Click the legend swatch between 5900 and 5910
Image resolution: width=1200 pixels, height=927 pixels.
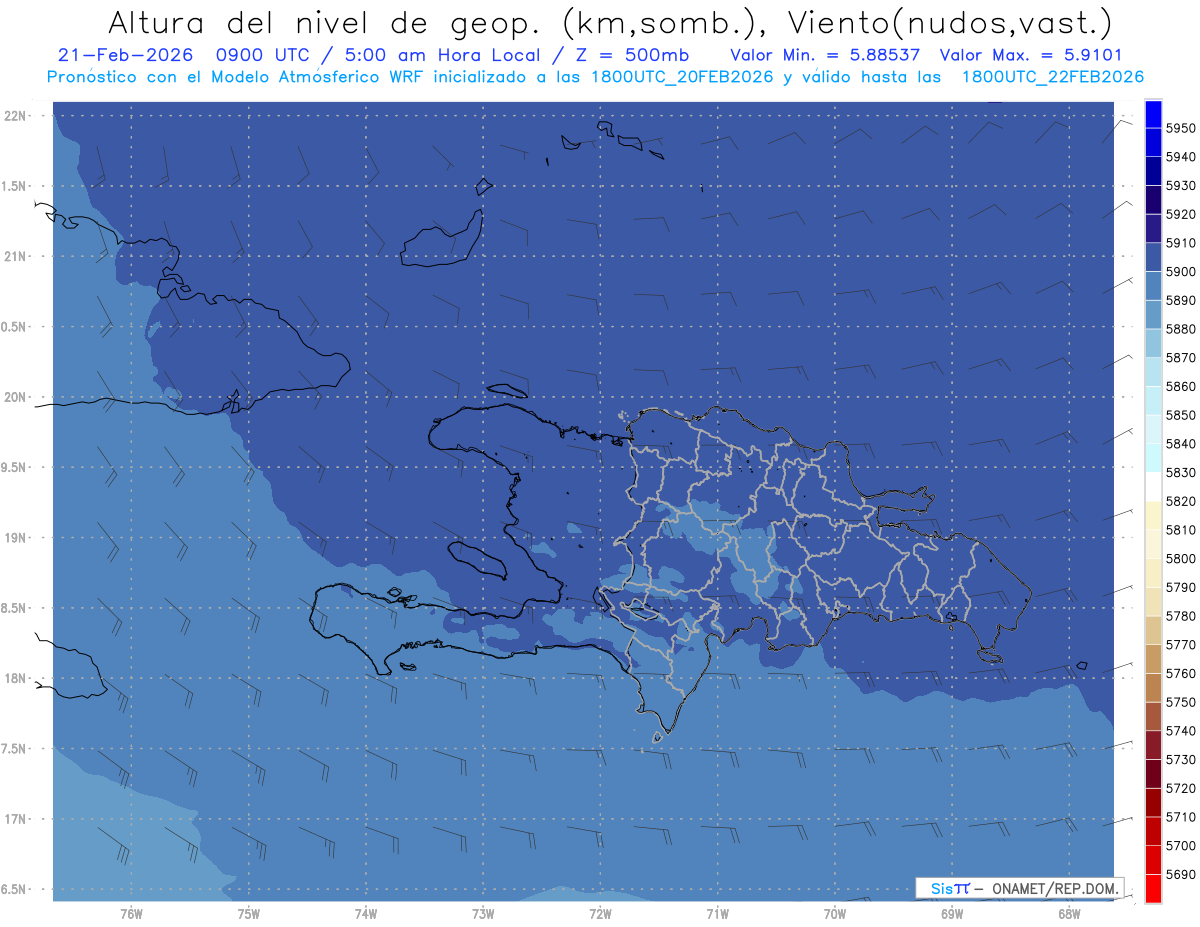pos(1153,257)
